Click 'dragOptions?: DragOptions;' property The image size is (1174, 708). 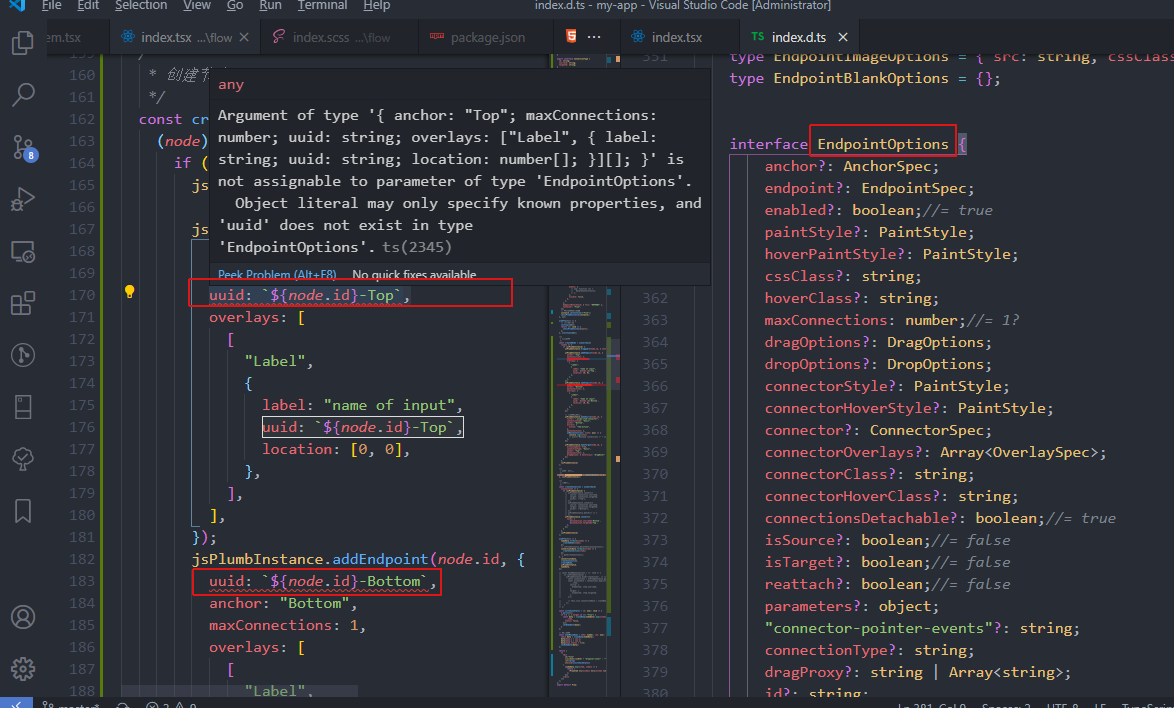878,342
